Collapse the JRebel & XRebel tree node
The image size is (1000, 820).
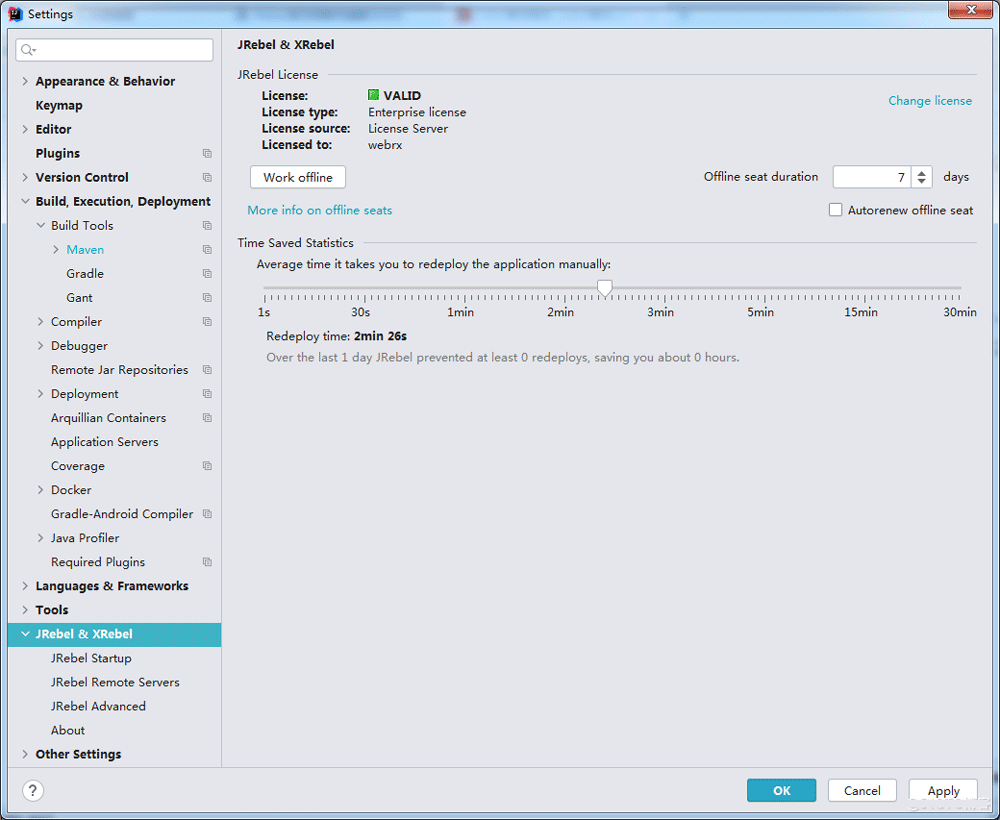click(25, 634)
